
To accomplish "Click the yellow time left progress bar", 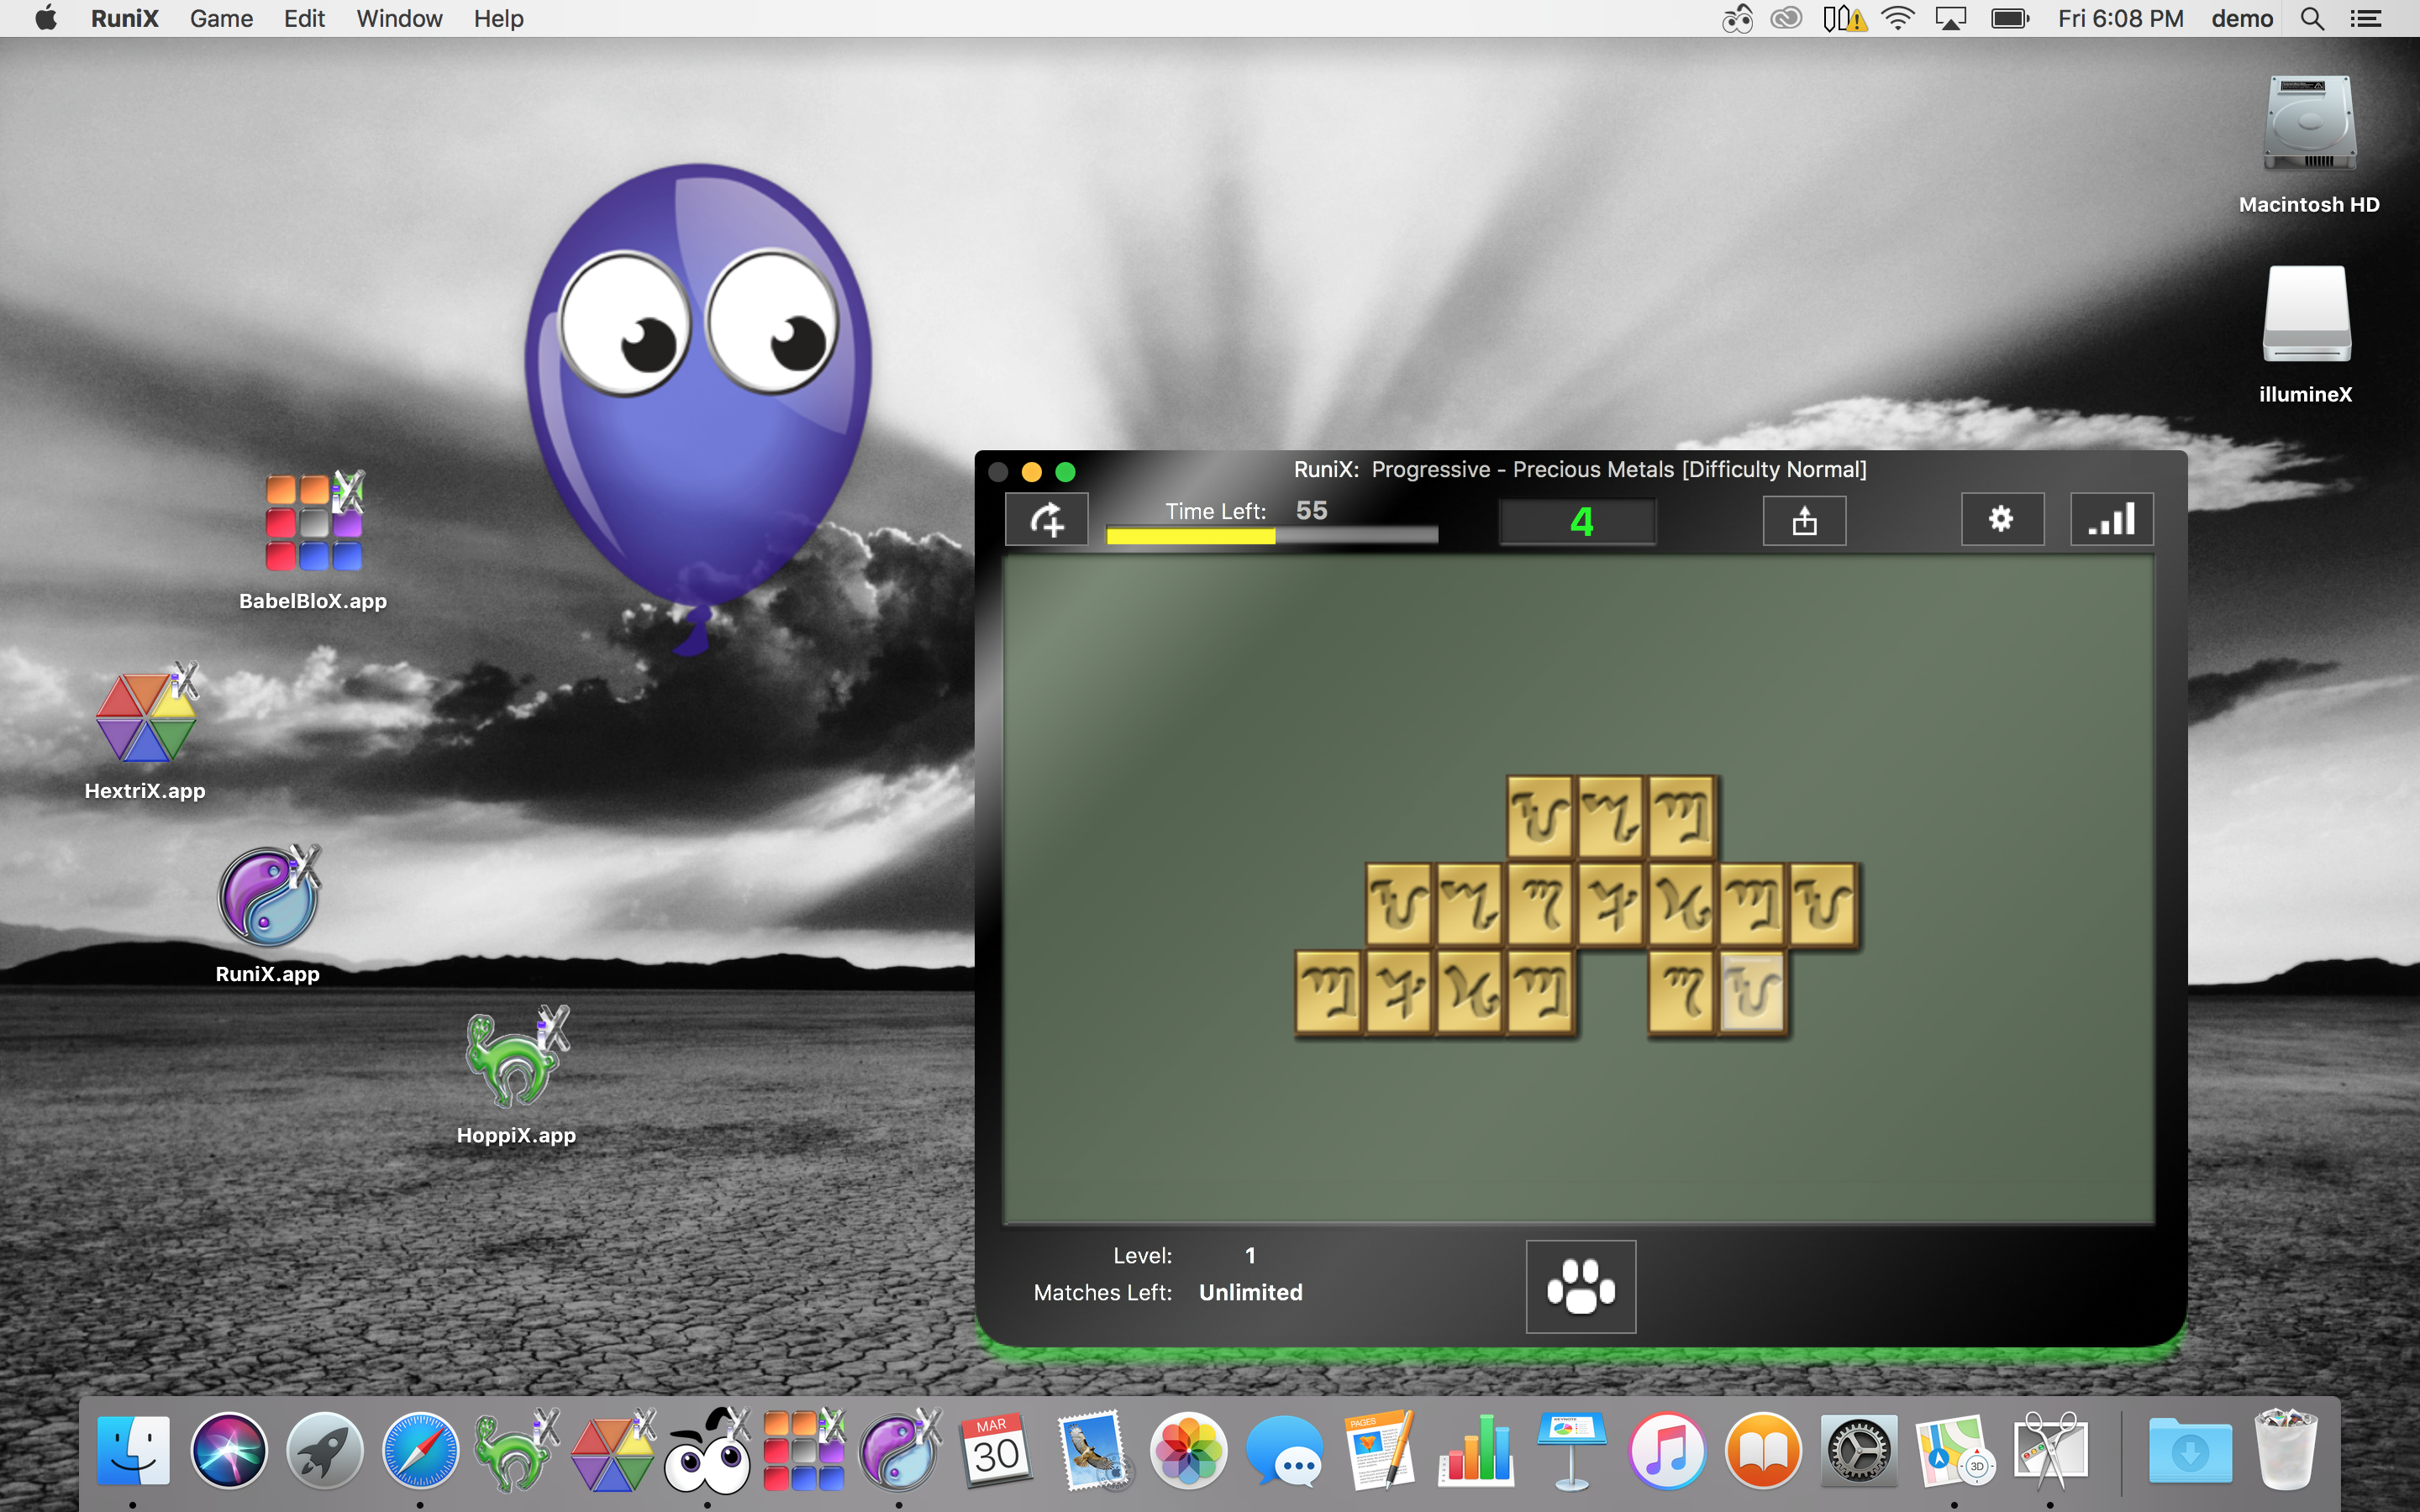I will [1271, 536].
